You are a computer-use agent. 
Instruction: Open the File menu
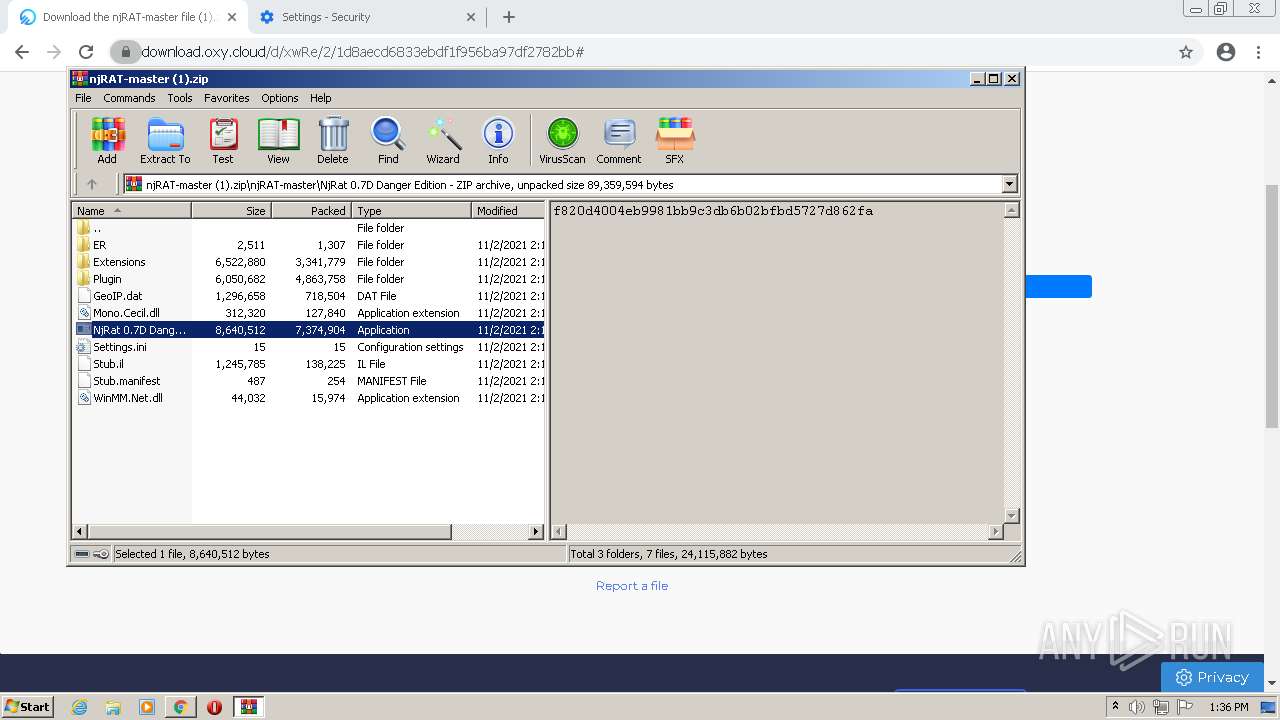point(83,98)
